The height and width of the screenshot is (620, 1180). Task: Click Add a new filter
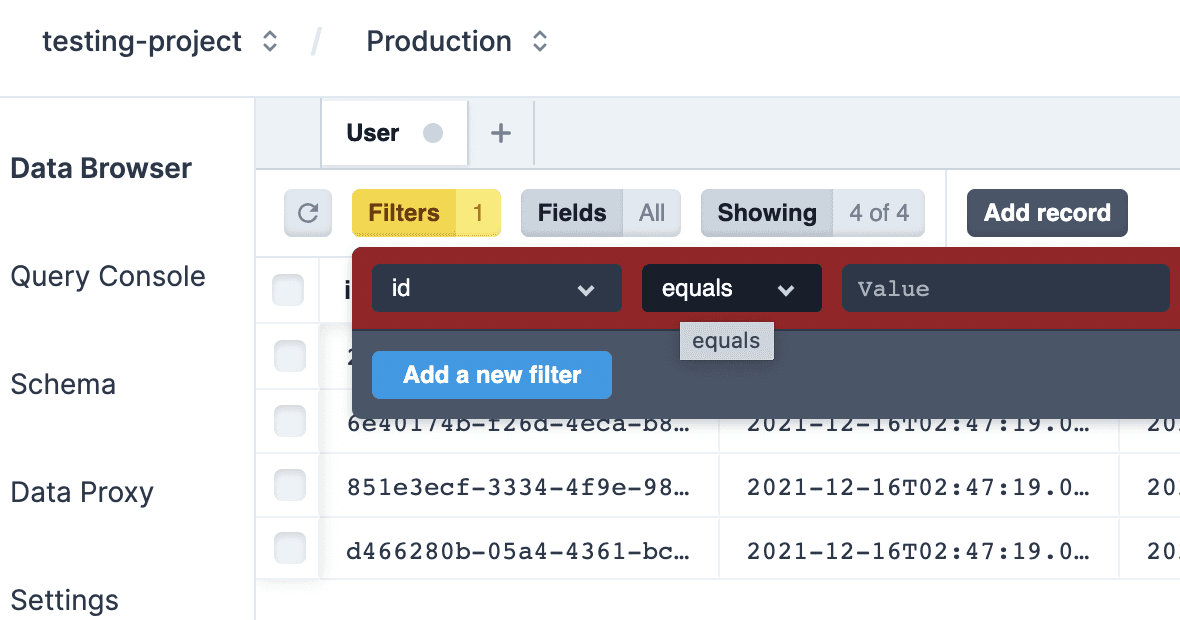(x=491, y=374)
